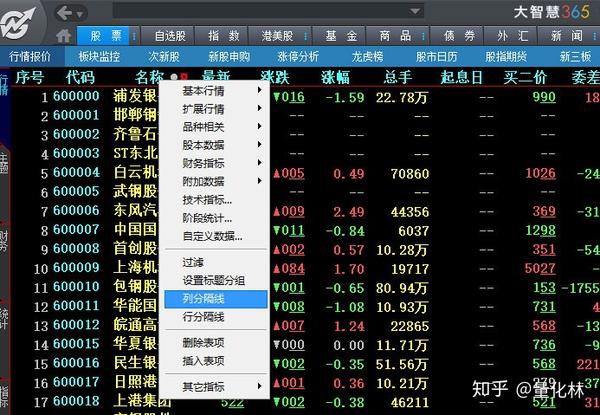Click the 起息日 column header
600x415 pixels.
pos(461,78)
